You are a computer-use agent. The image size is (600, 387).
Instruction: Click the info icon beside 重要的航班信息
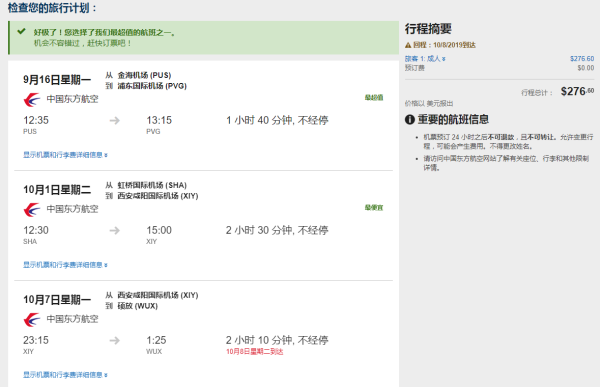click(x=410, y=119)
